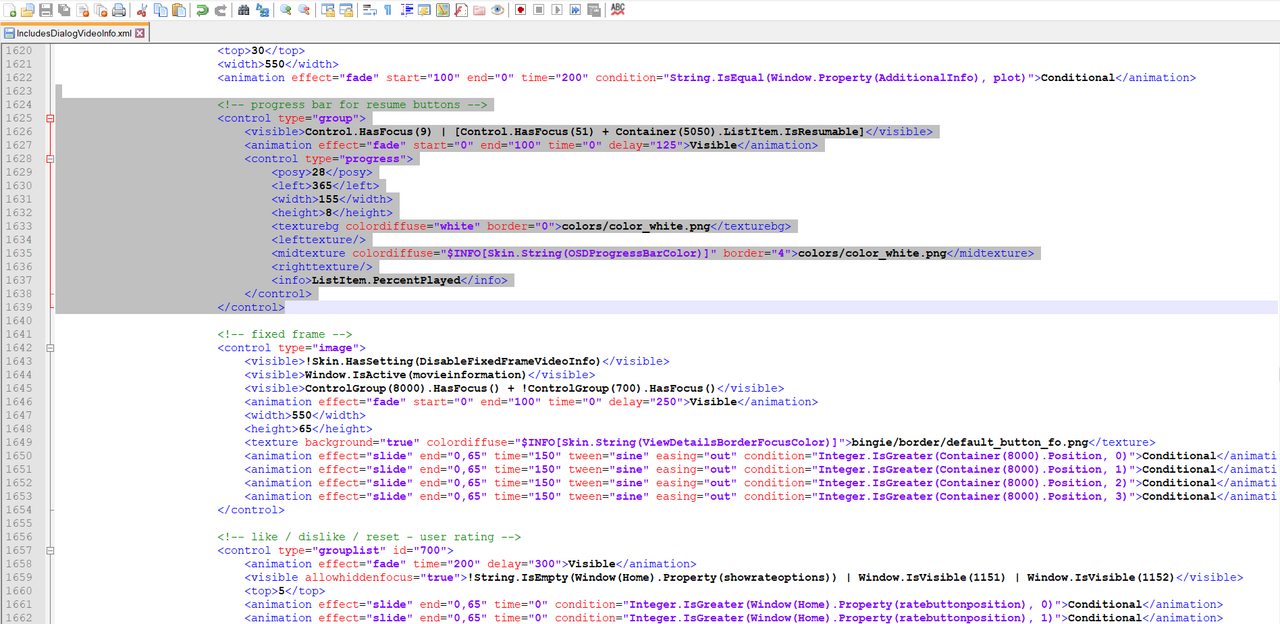Click the value 28 in the posy tag
Viewport: 1280px width, 624px height.
point(319,172)
